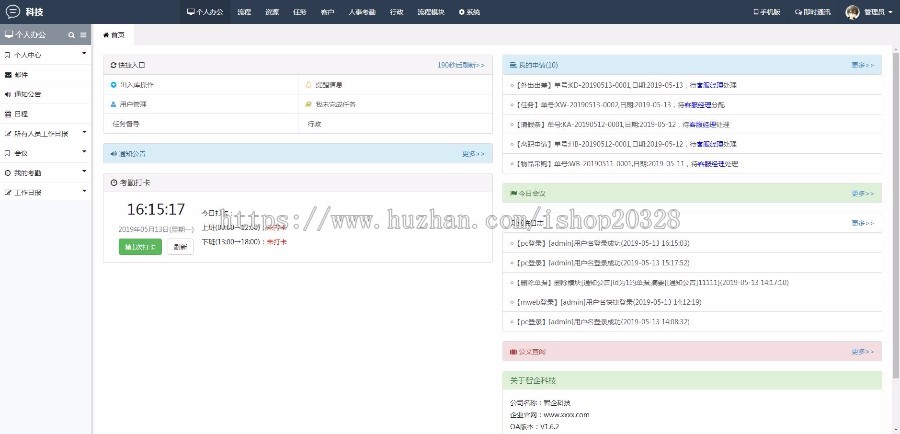
Task: Open the sidebar search magnifier icon
Action: [x=72, y=35]
